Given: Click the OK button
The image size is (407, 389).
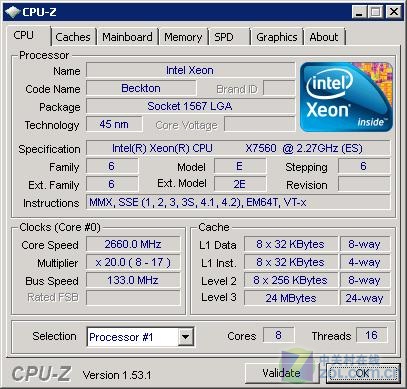Looking at the screenshot, I should pos(363,373).
